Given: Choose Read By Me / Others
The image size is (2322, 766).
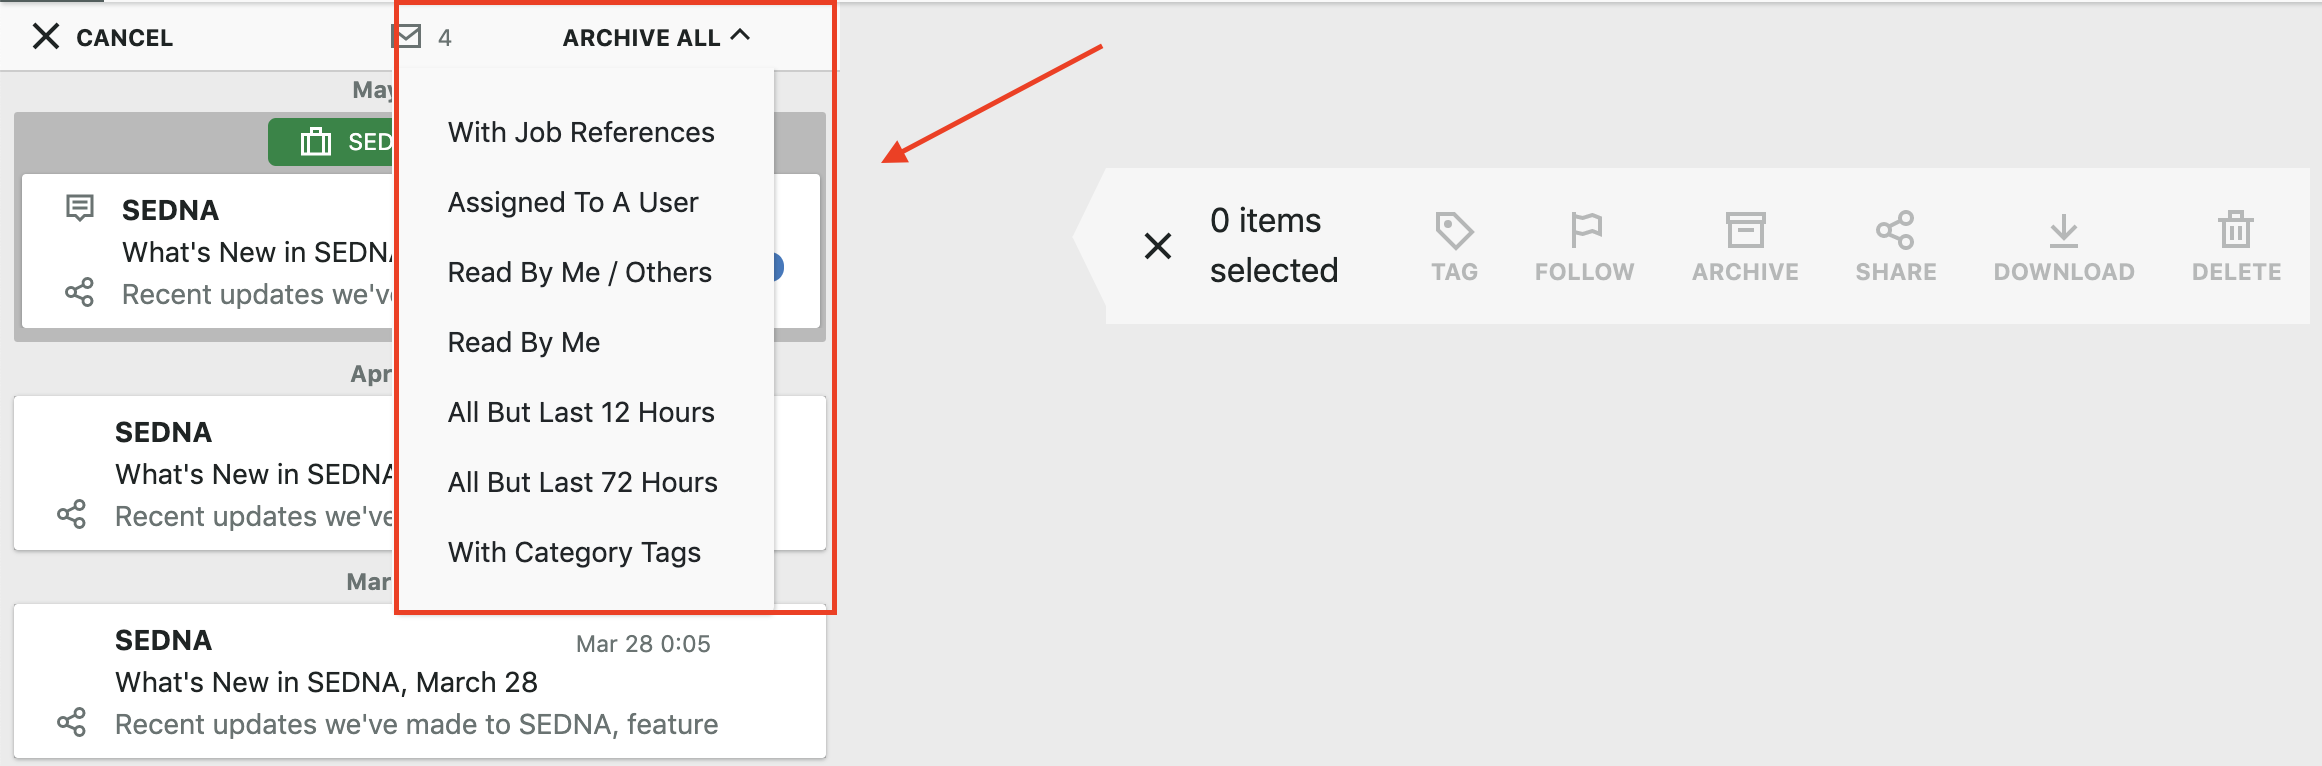Looking at the screenshot, I should [x=580, y=272].
